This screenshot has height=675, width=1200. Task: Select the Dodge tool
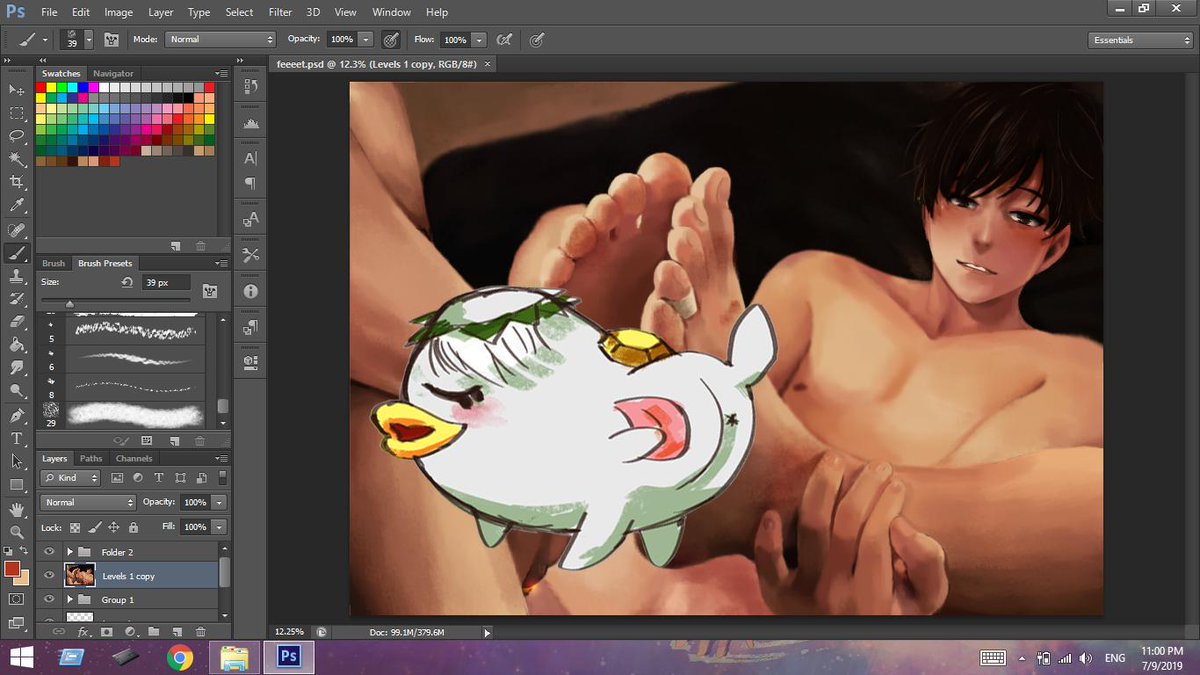[x=16, y=391]
